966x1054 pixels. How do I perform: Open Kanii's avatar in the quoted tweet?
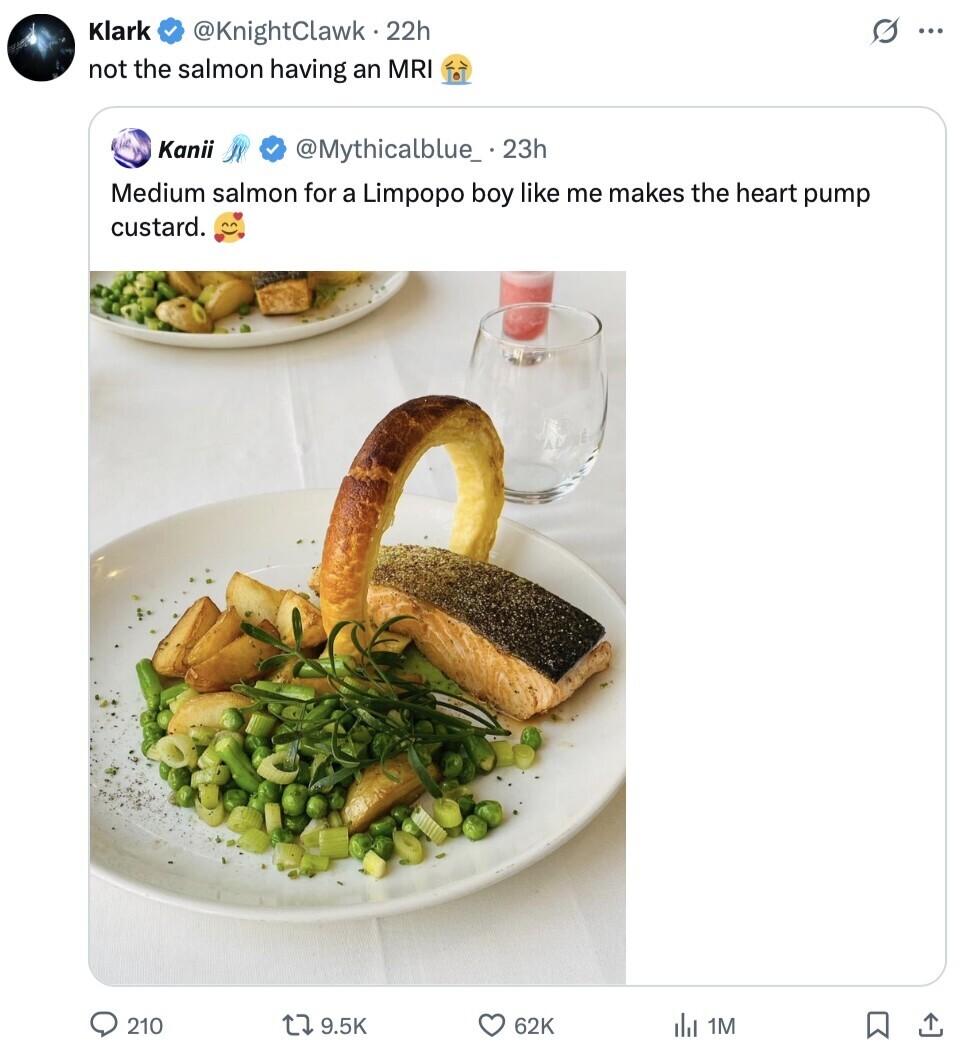point(131,149)
